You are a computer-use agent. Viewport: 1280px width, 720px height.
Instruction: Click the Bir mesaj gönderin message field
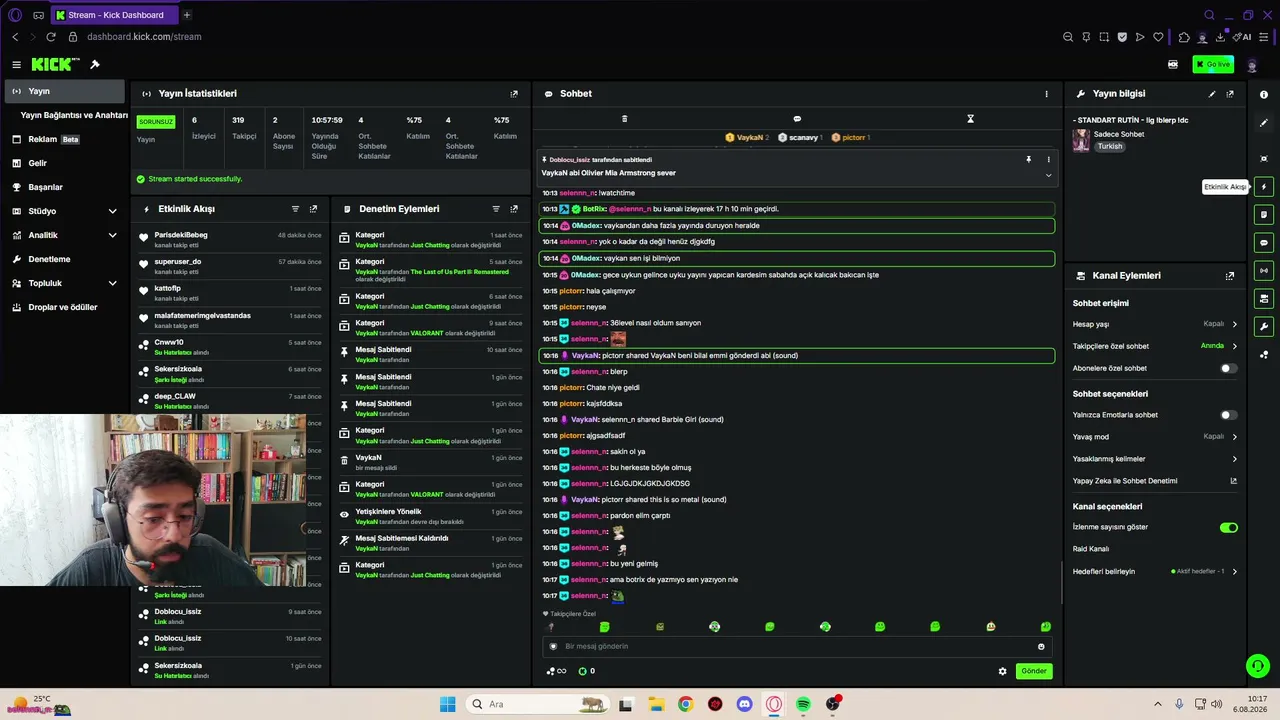click(x=795, y=646)
